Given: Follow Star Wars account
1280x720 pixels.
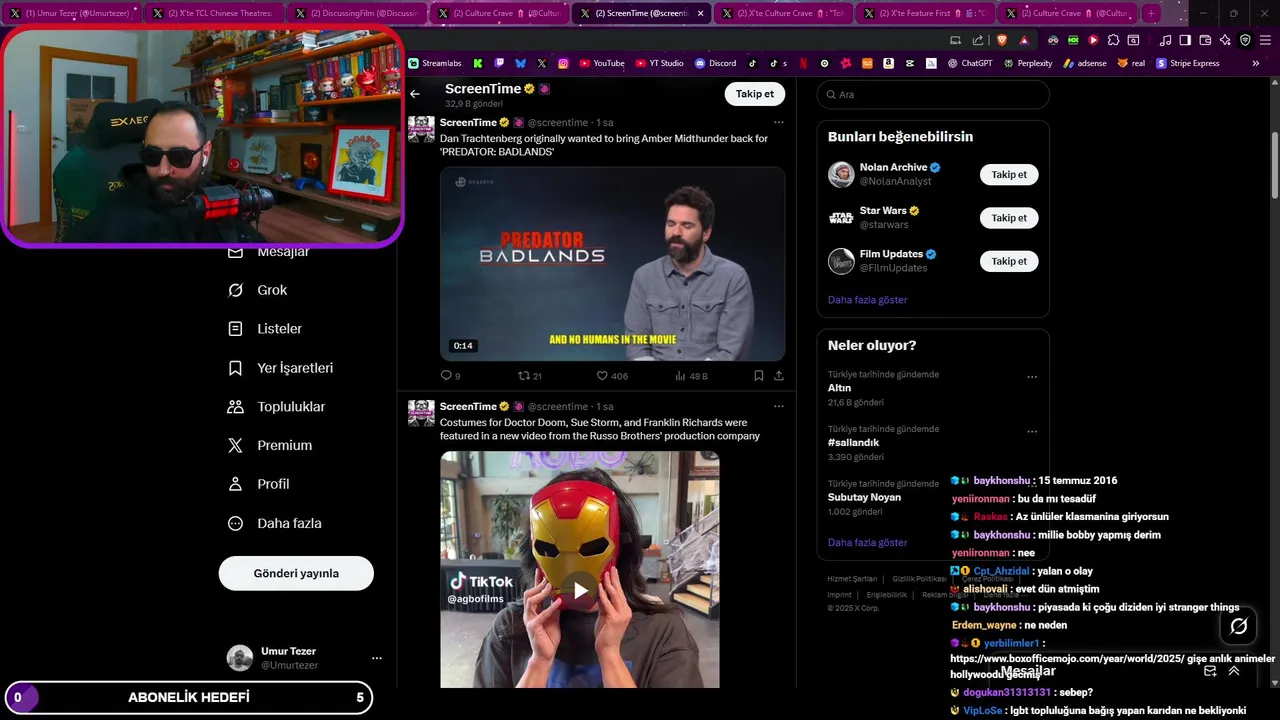Looking at the screenshot, I should pyautogui.click(x=1009, y=218).
